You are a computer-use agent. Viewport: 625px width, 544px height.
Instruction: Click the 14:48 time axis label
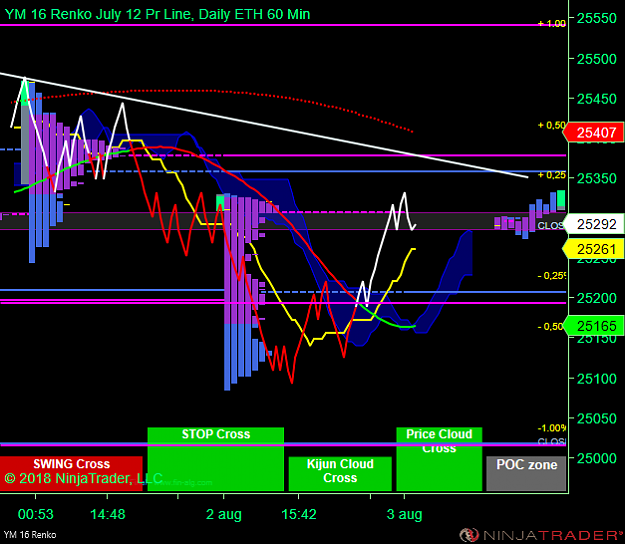coord(108,514)
